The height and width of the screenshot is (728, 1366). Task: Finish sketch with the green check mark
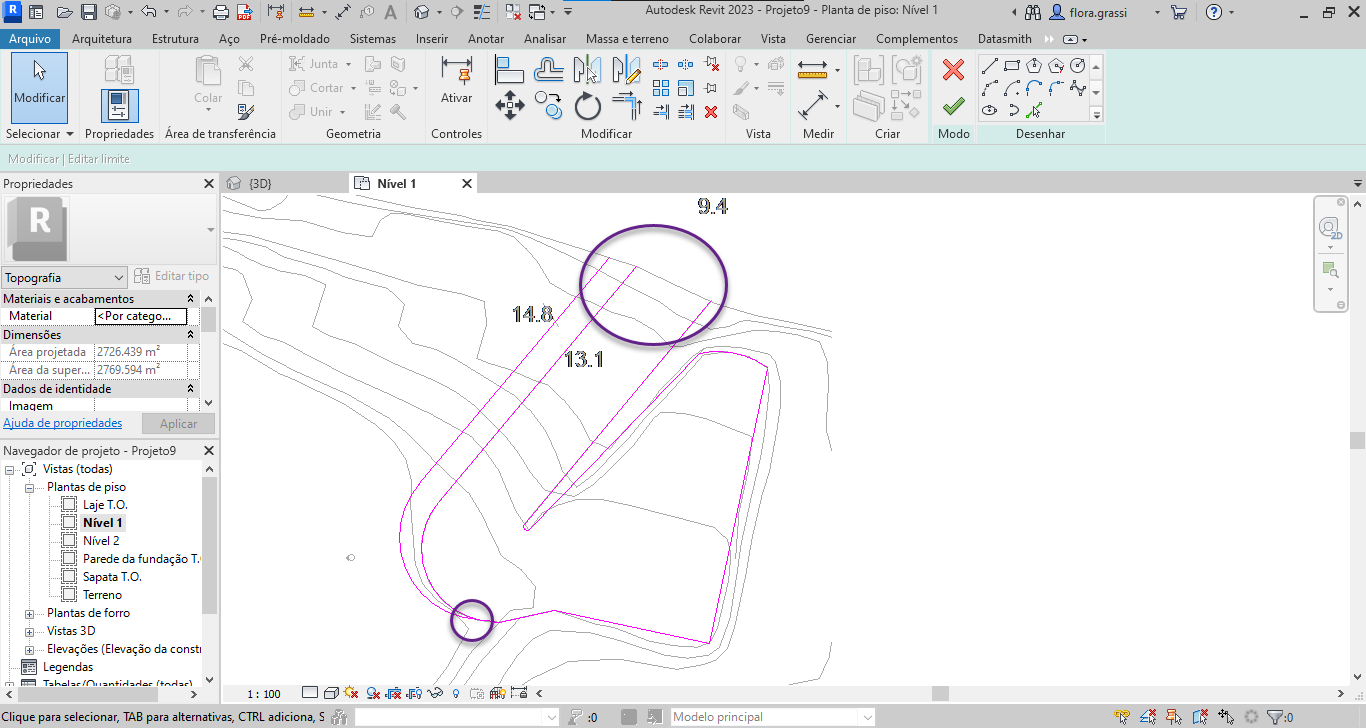pos(952,105)
